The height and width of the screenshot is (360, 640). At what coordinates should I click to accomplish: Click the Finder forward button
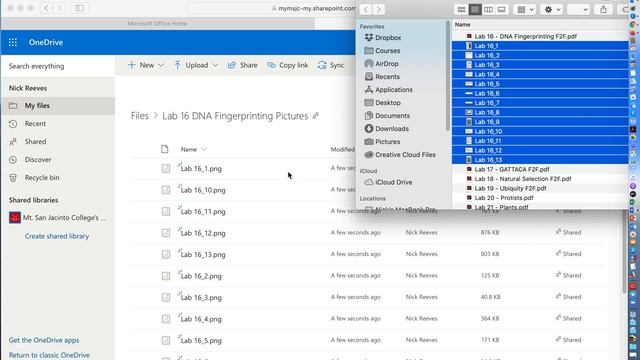pyautogui.click(x=379, y=9)
